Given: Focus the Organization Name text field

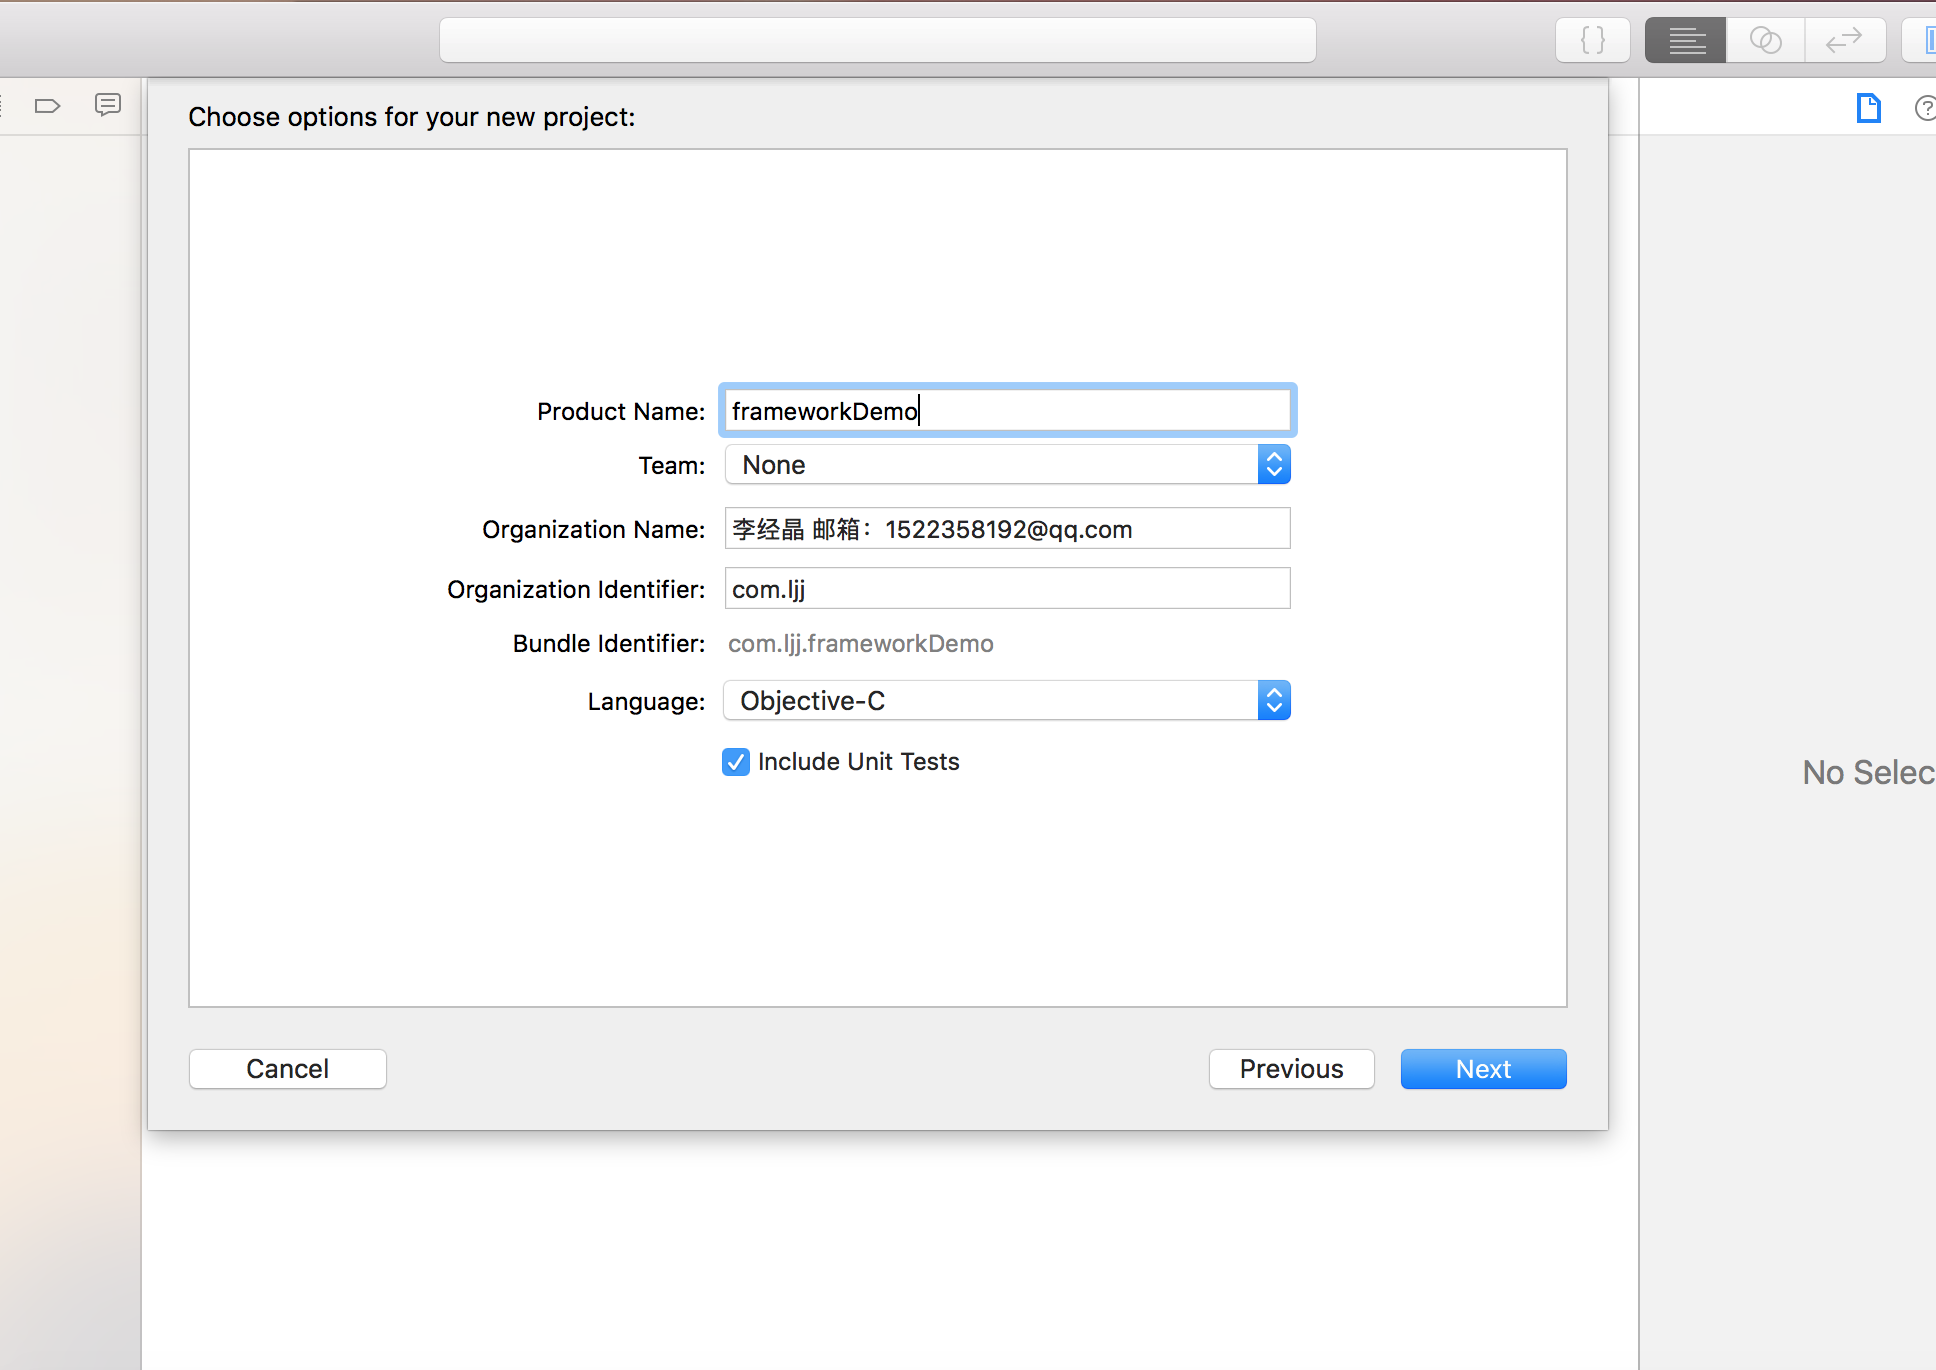Looking at the screenshot, I should (1007, 529).
